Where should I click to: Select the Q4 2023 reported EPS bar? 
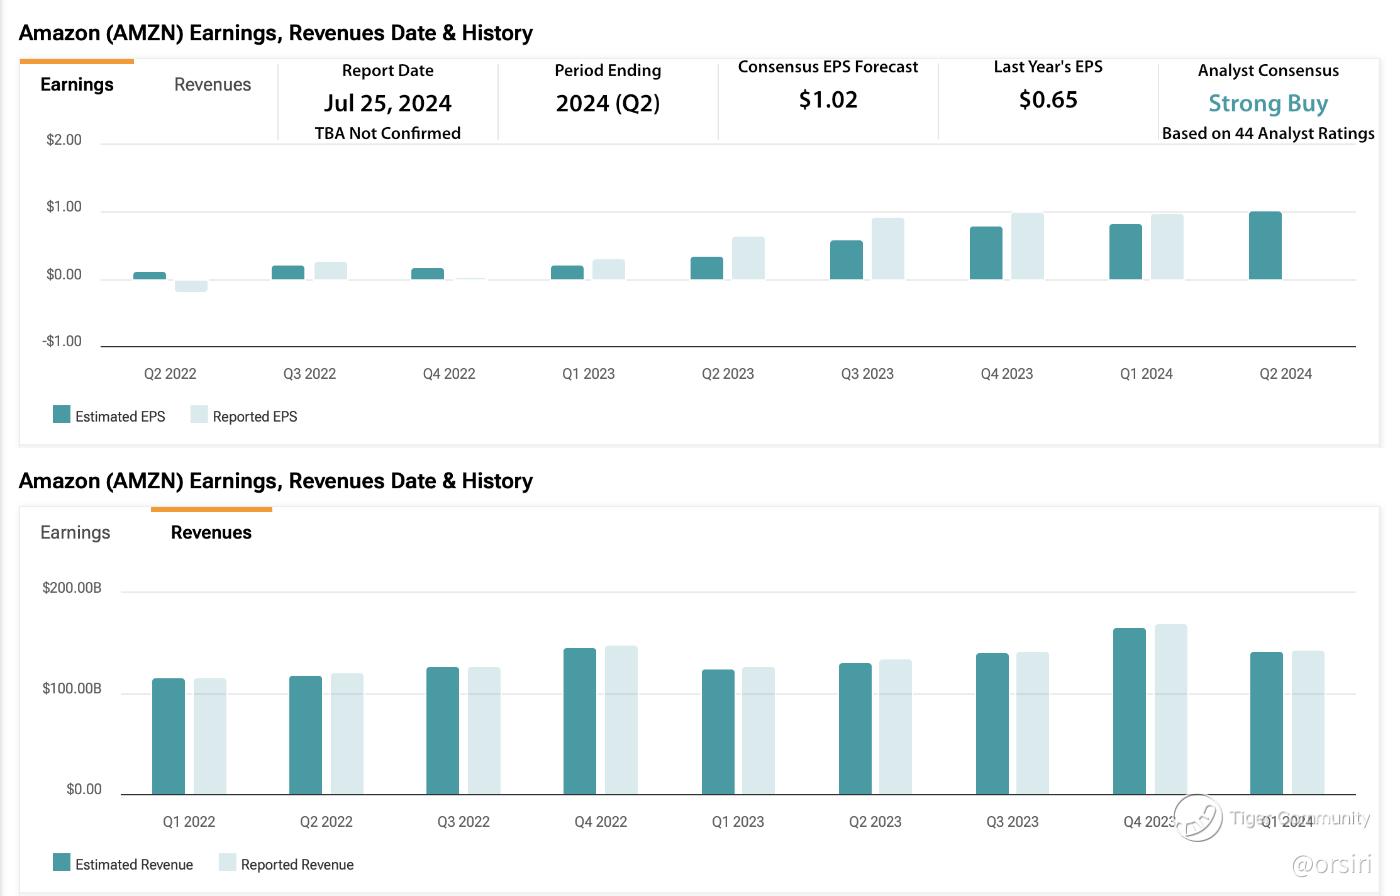pyautogui.click(x=1027, y=246)
